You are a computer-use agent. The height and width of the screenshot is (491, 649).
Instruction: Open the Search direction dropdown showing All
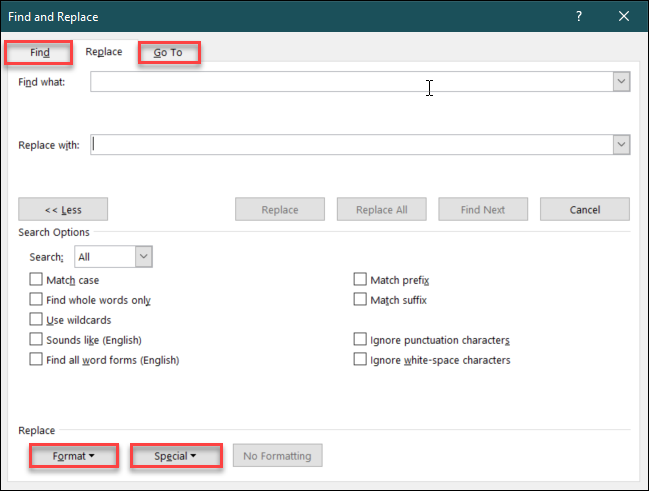click(113, 257)
